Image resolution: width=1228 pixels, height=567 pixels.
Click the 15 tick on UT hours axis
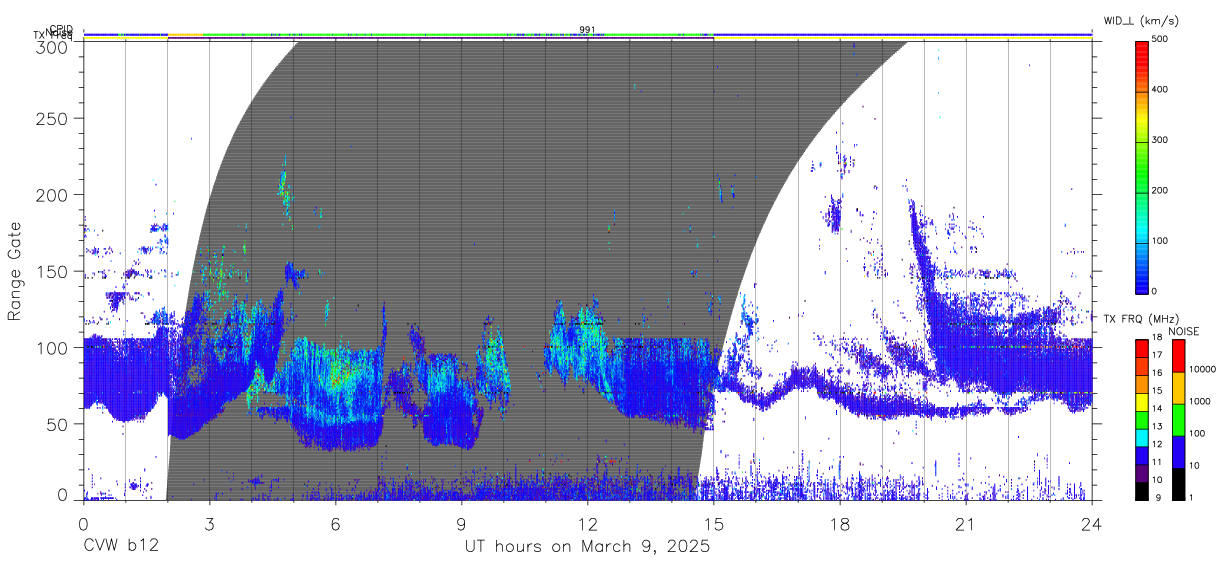pyautogui.click(x=714, y=524)
